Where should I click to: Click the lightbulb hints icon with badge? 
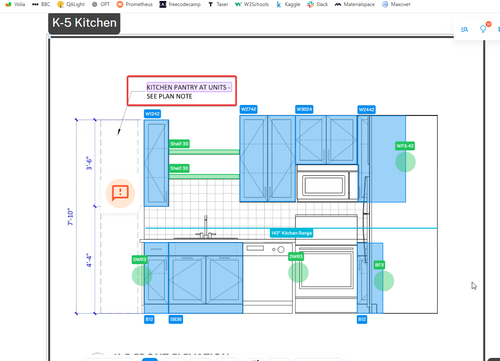click(x=483, y=29)
